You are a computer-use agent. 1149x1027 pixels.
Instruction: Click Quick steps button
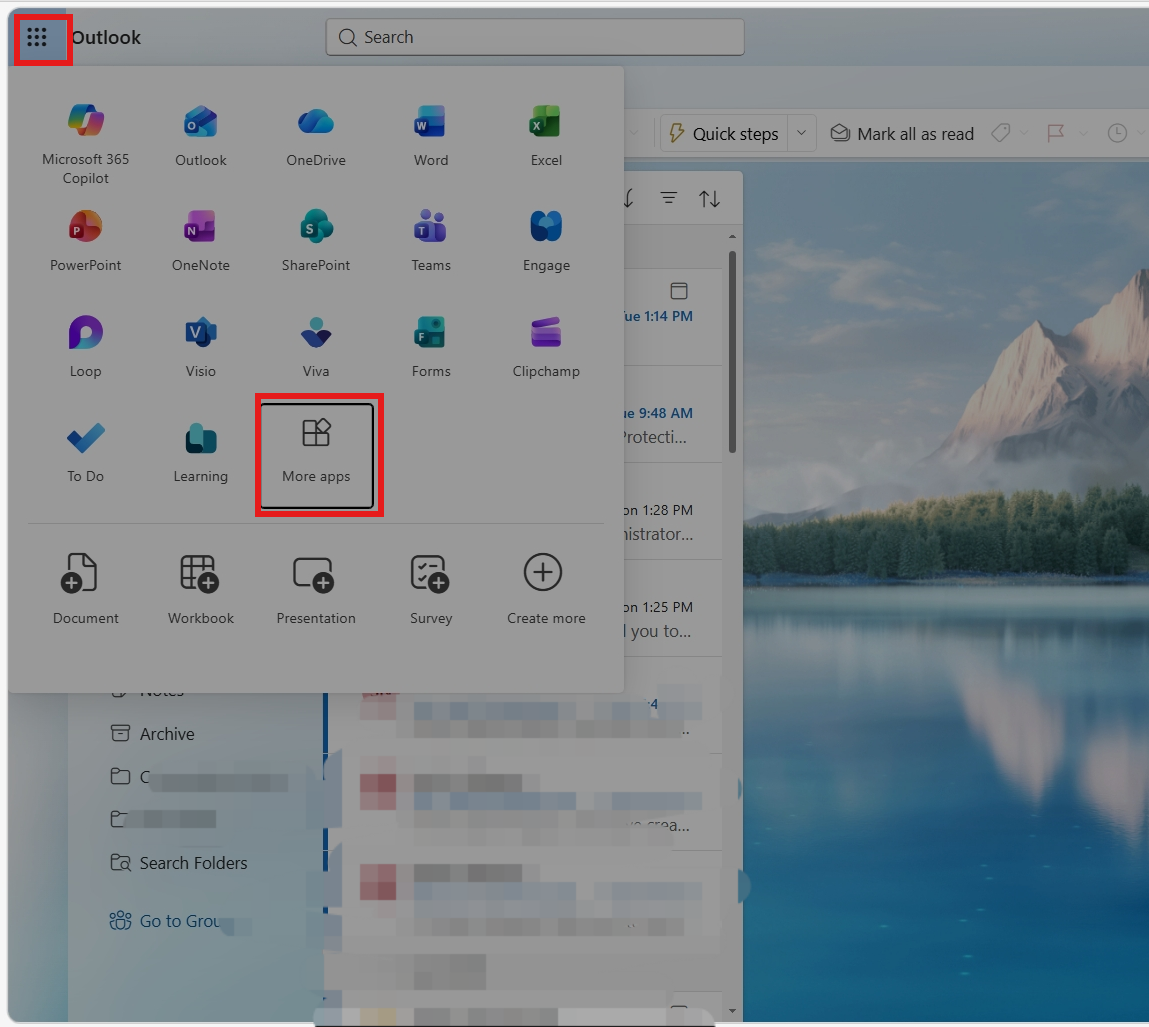point(725,134)
